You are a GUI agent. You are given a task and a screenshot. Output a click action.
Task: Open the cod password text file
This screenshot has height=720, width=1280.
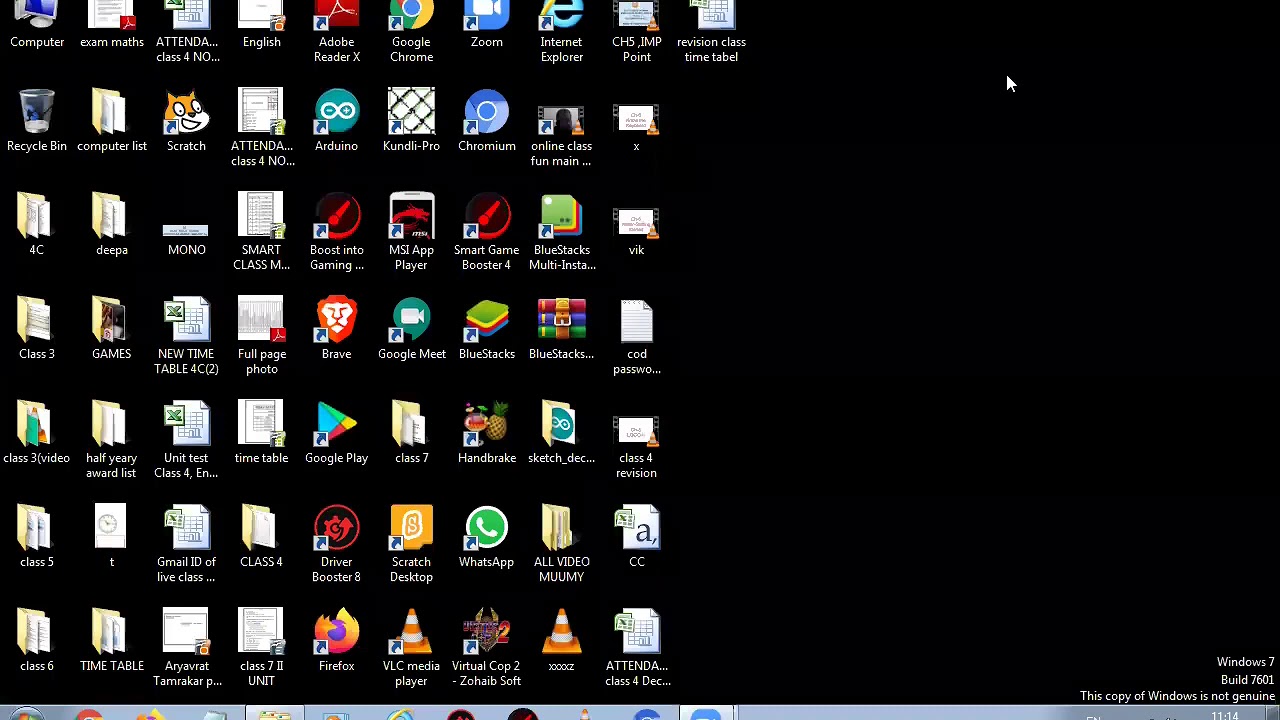[x=636, y=336]
